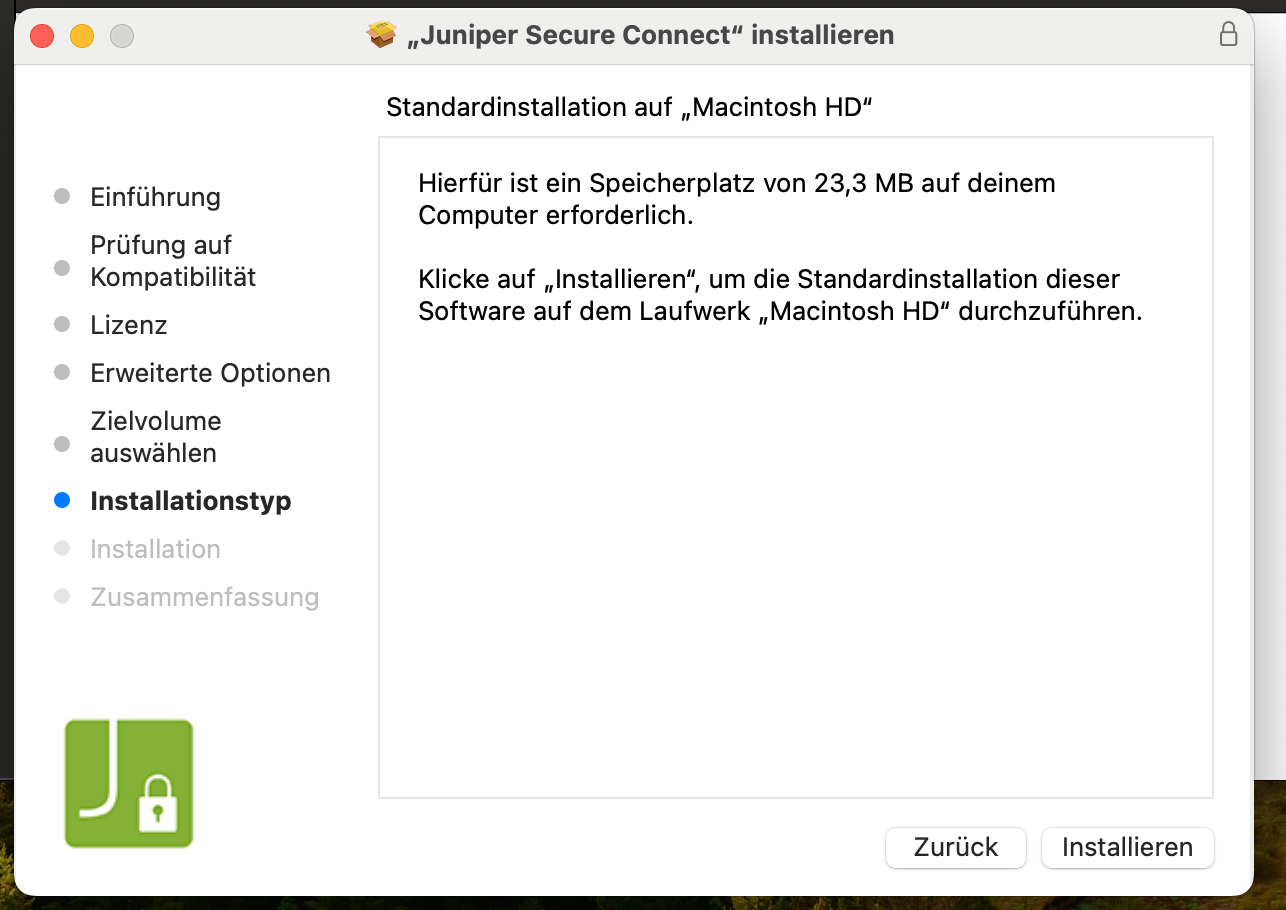Click the Zurück button
The width and height of the screenshot is (1286, 910).
955,847
